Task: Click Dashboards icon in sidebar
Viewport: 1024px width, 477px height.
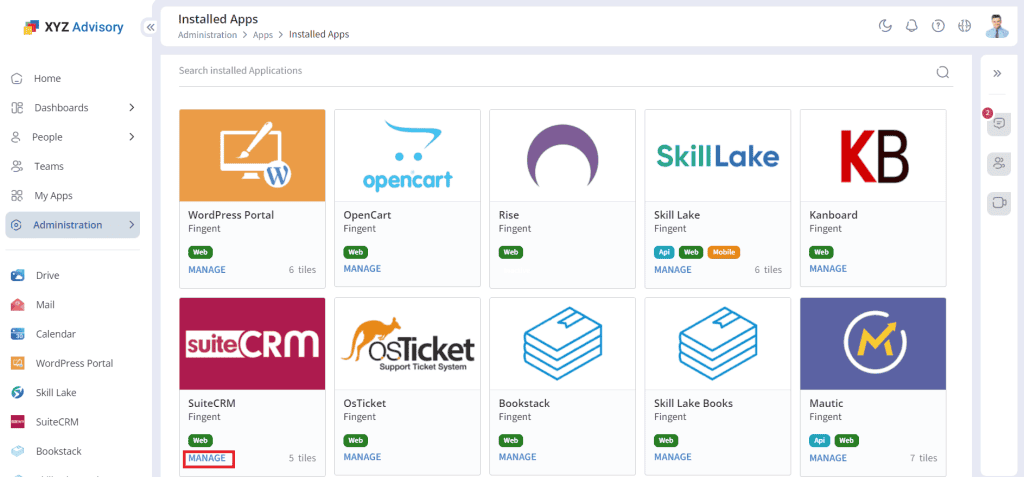Action: [18, 108]
